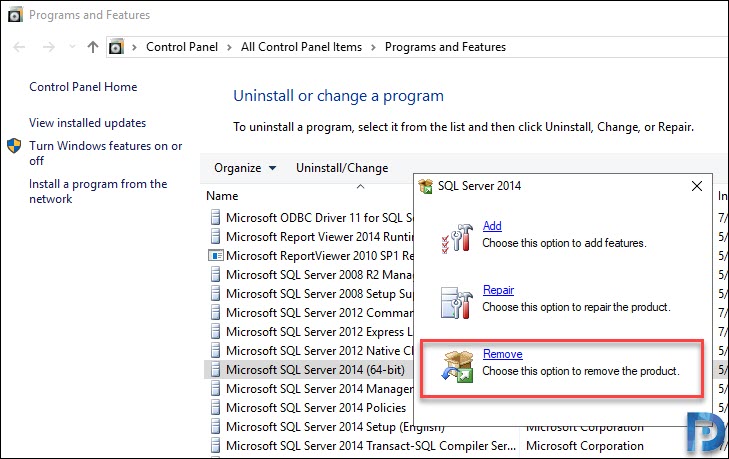Click the forward arrow navigation button

click(49, 47)
